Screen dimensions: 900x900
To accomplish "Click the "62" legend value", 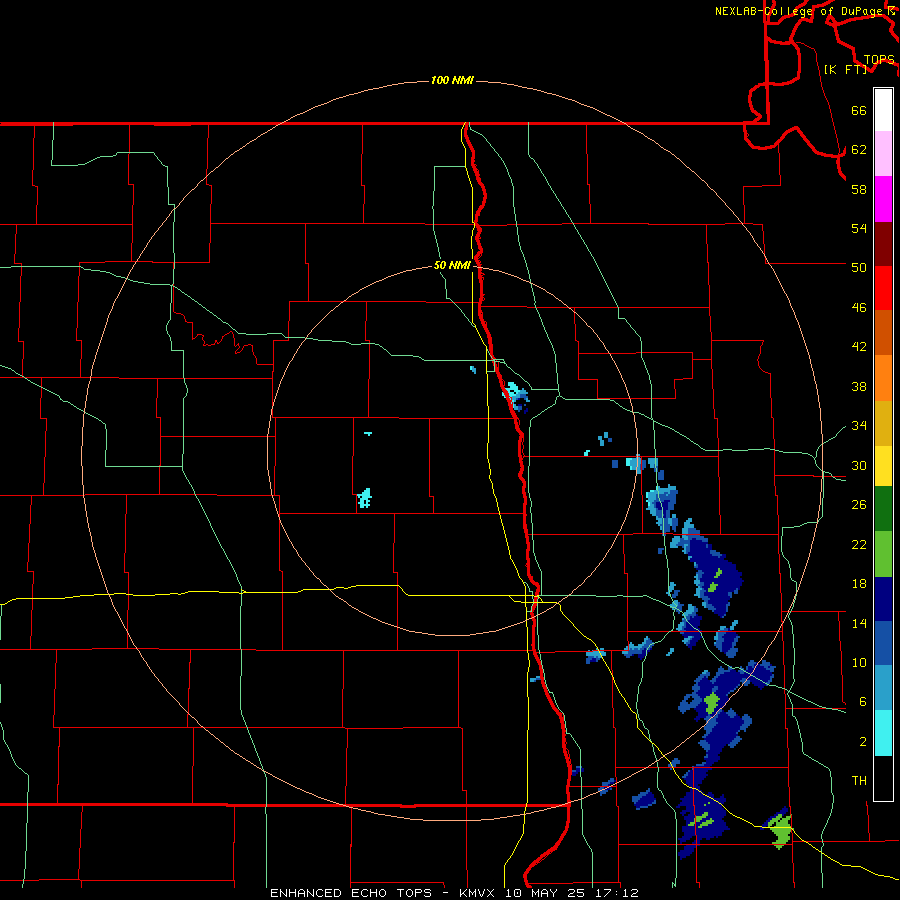I will [859, 150].
